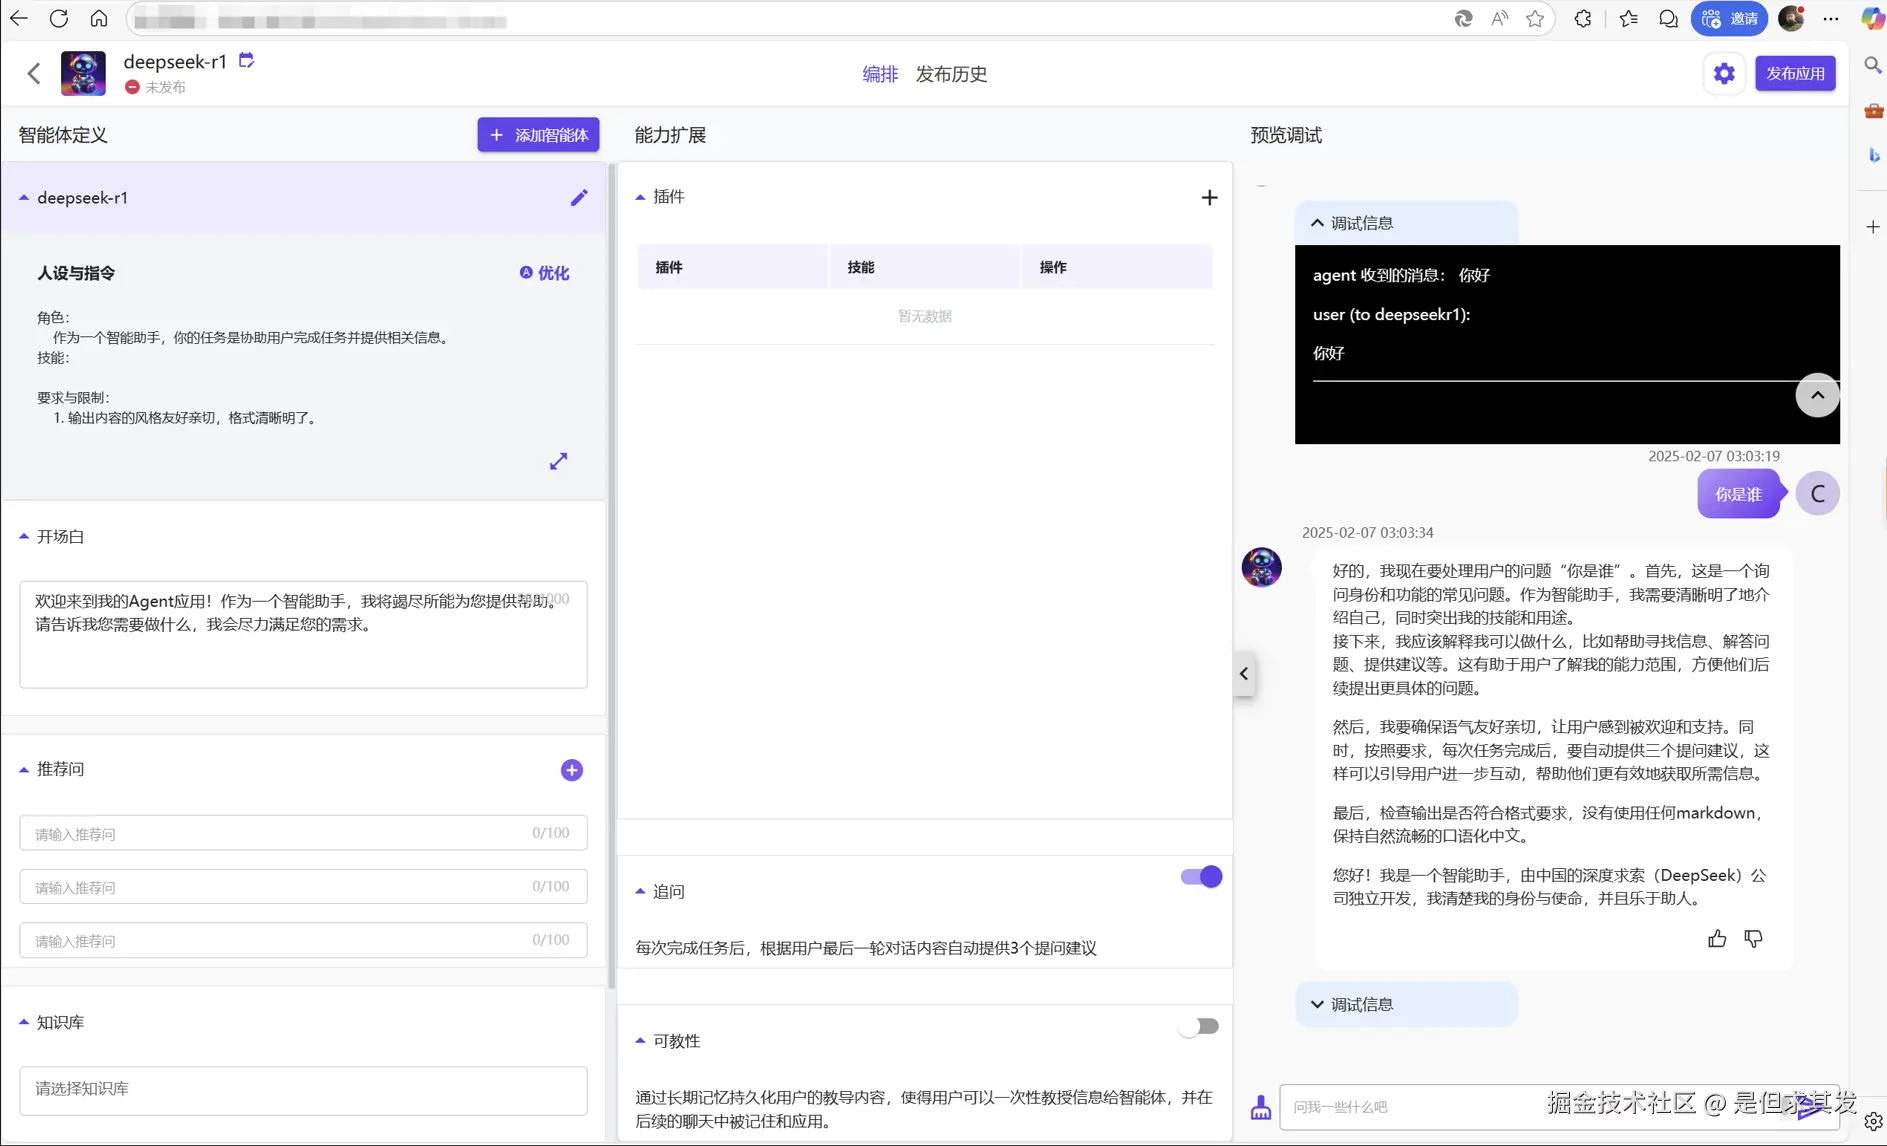Open the briefcase tools icon in the browser sidebar
Viewport: 1887px width, 1146px height.
pyautogui.click(x=1873, y=111)
